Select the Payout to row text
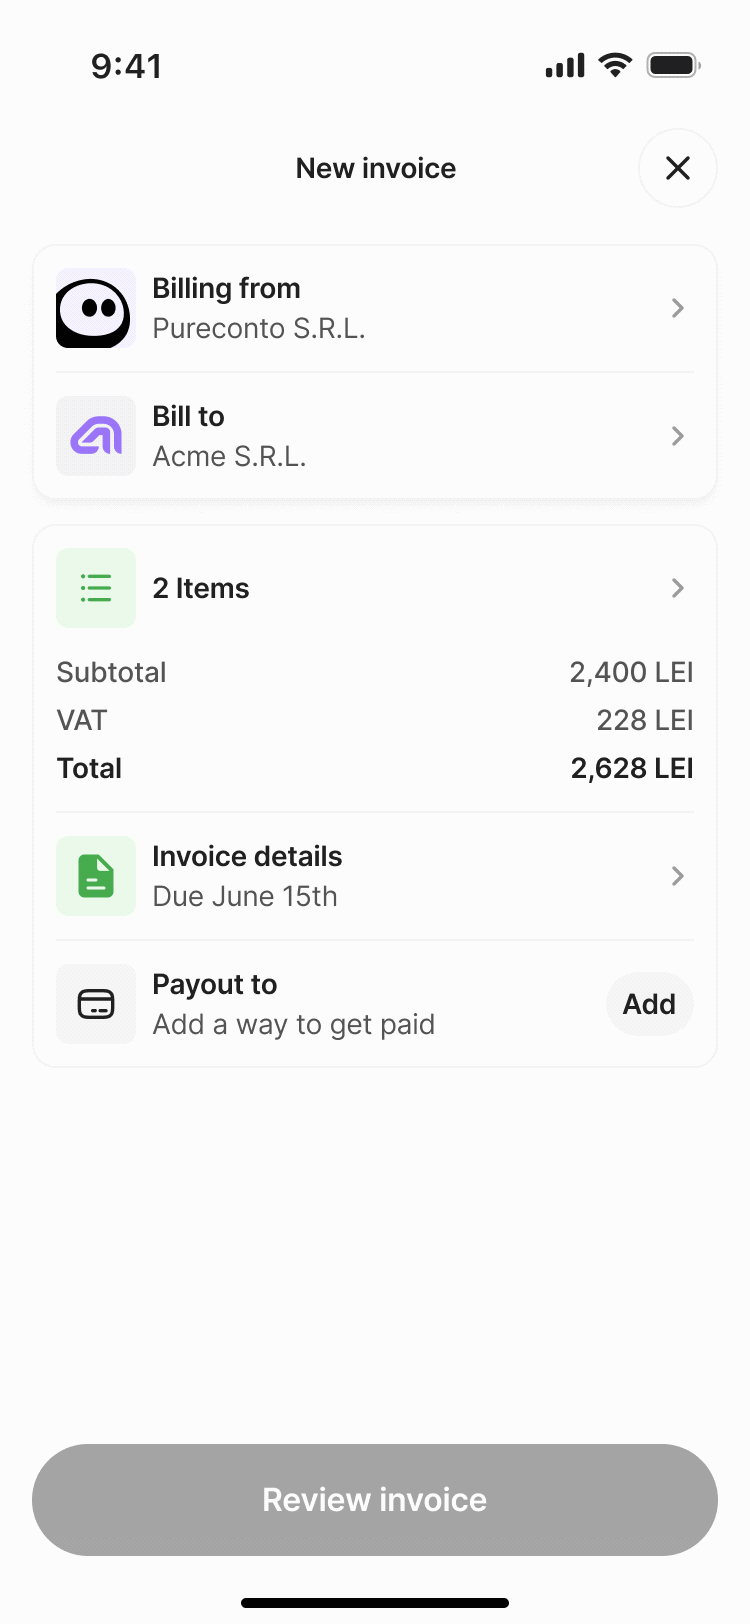Viewport: 750px width, 1624px height. tap(294, 1004)
